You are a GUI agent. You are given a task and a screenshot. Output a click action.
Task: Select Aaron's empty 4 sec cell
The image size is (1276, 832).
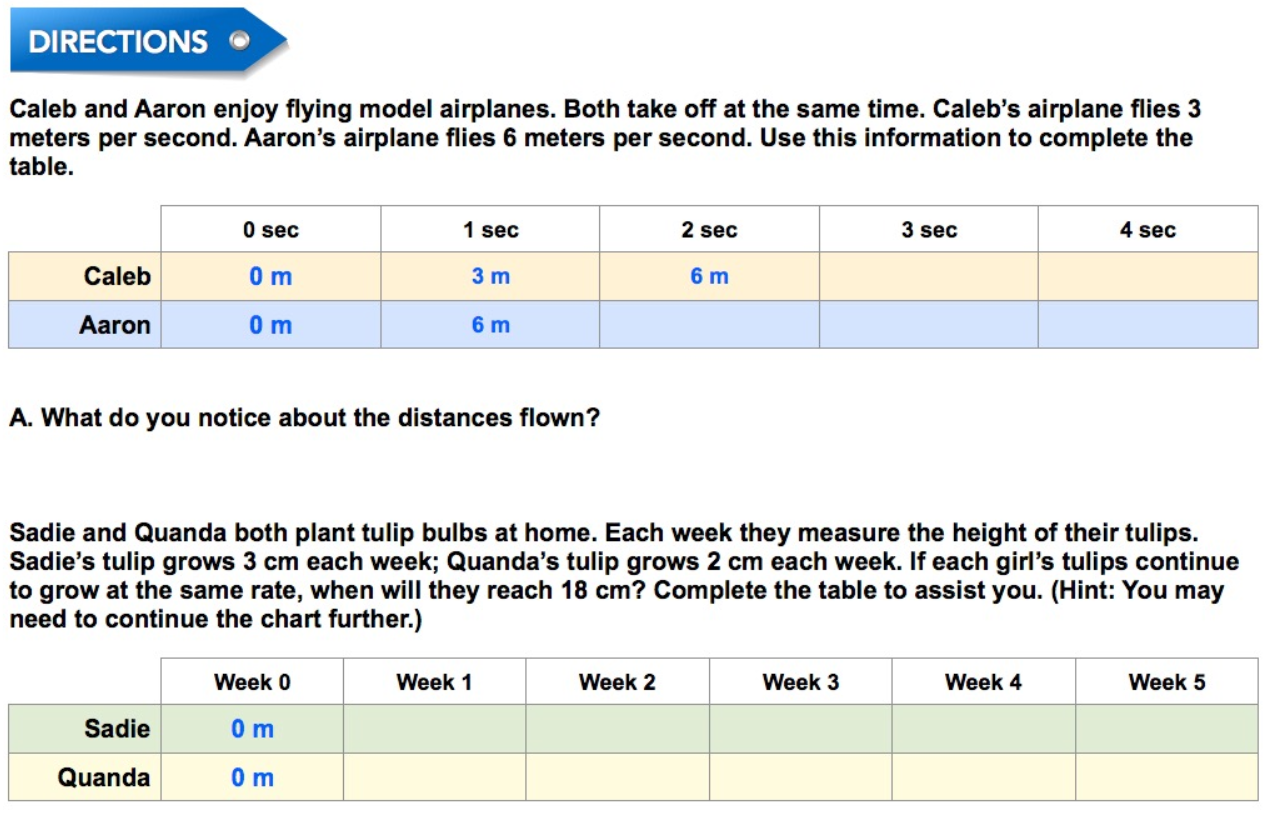(x=1147, y=325)
